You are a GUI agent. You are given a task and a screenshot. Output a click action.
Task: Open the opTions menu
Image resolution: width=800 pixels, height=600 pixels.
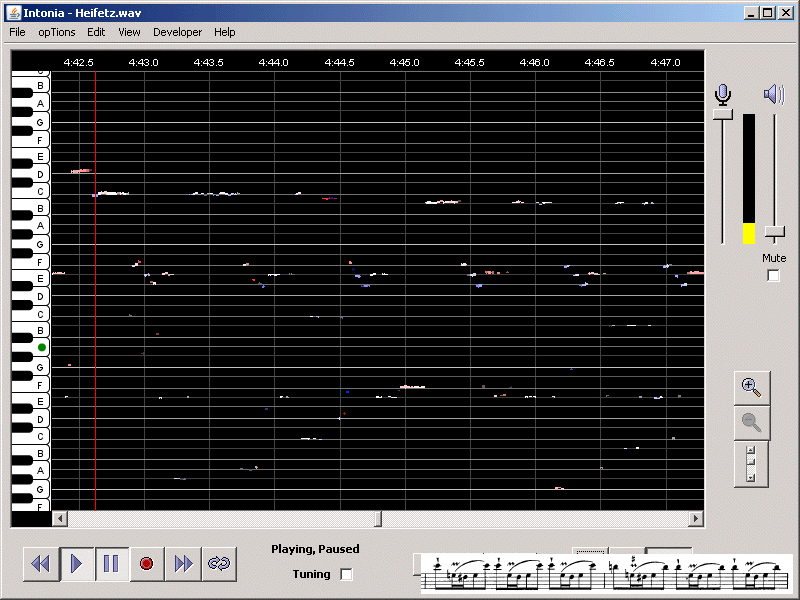pos(57,32)
